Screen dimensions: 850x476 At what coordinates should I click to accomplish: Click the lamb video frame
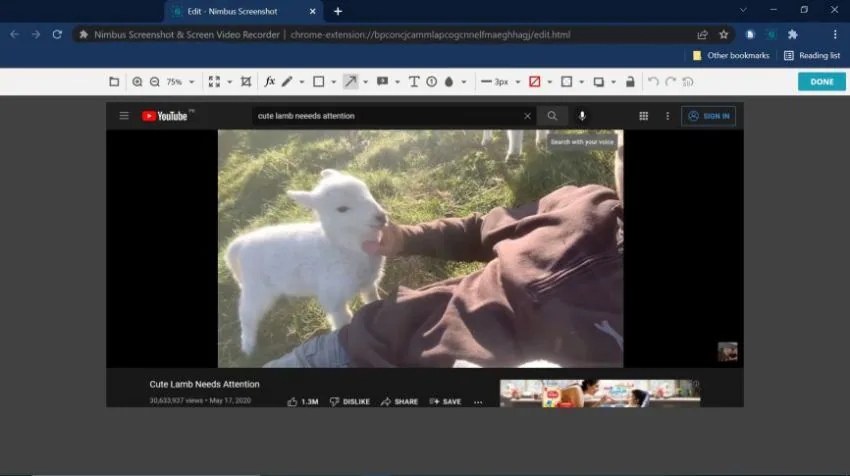point(421,248)
